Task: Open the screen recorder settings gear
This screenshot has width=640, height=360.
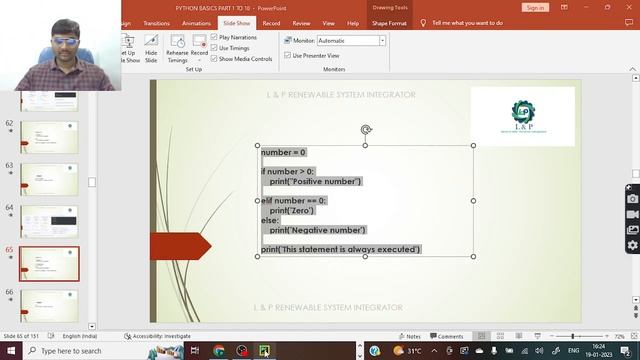Action: (x=632, y=245)
